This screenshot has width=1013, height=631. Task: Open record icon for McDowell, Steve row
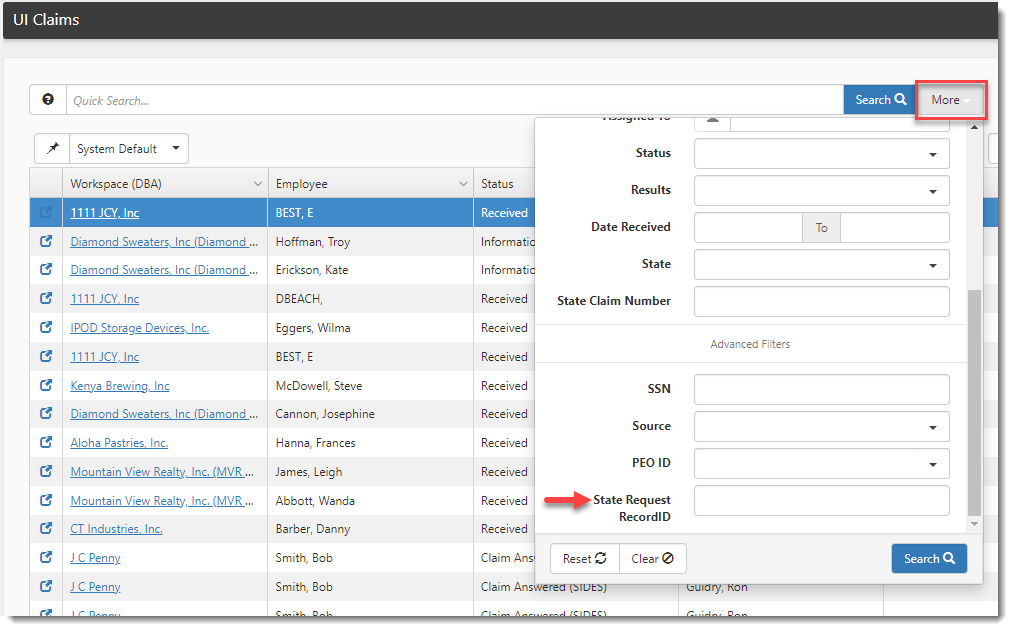click(x=46, y=386)
